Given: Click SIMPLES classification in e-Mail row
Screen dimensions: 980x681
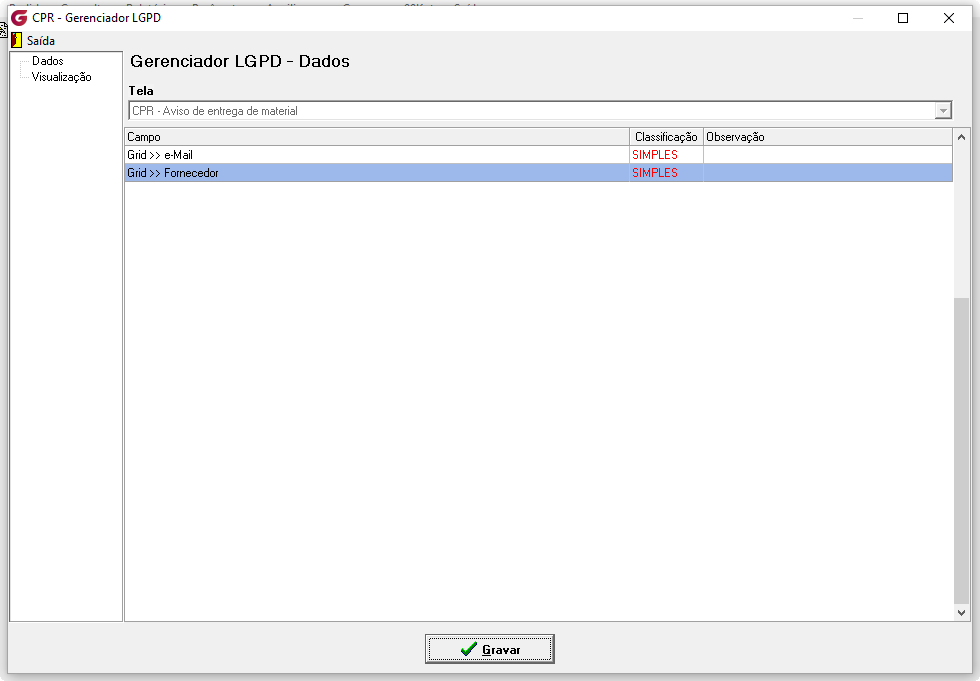Looking at the screenshot, I should pos(655,155).
